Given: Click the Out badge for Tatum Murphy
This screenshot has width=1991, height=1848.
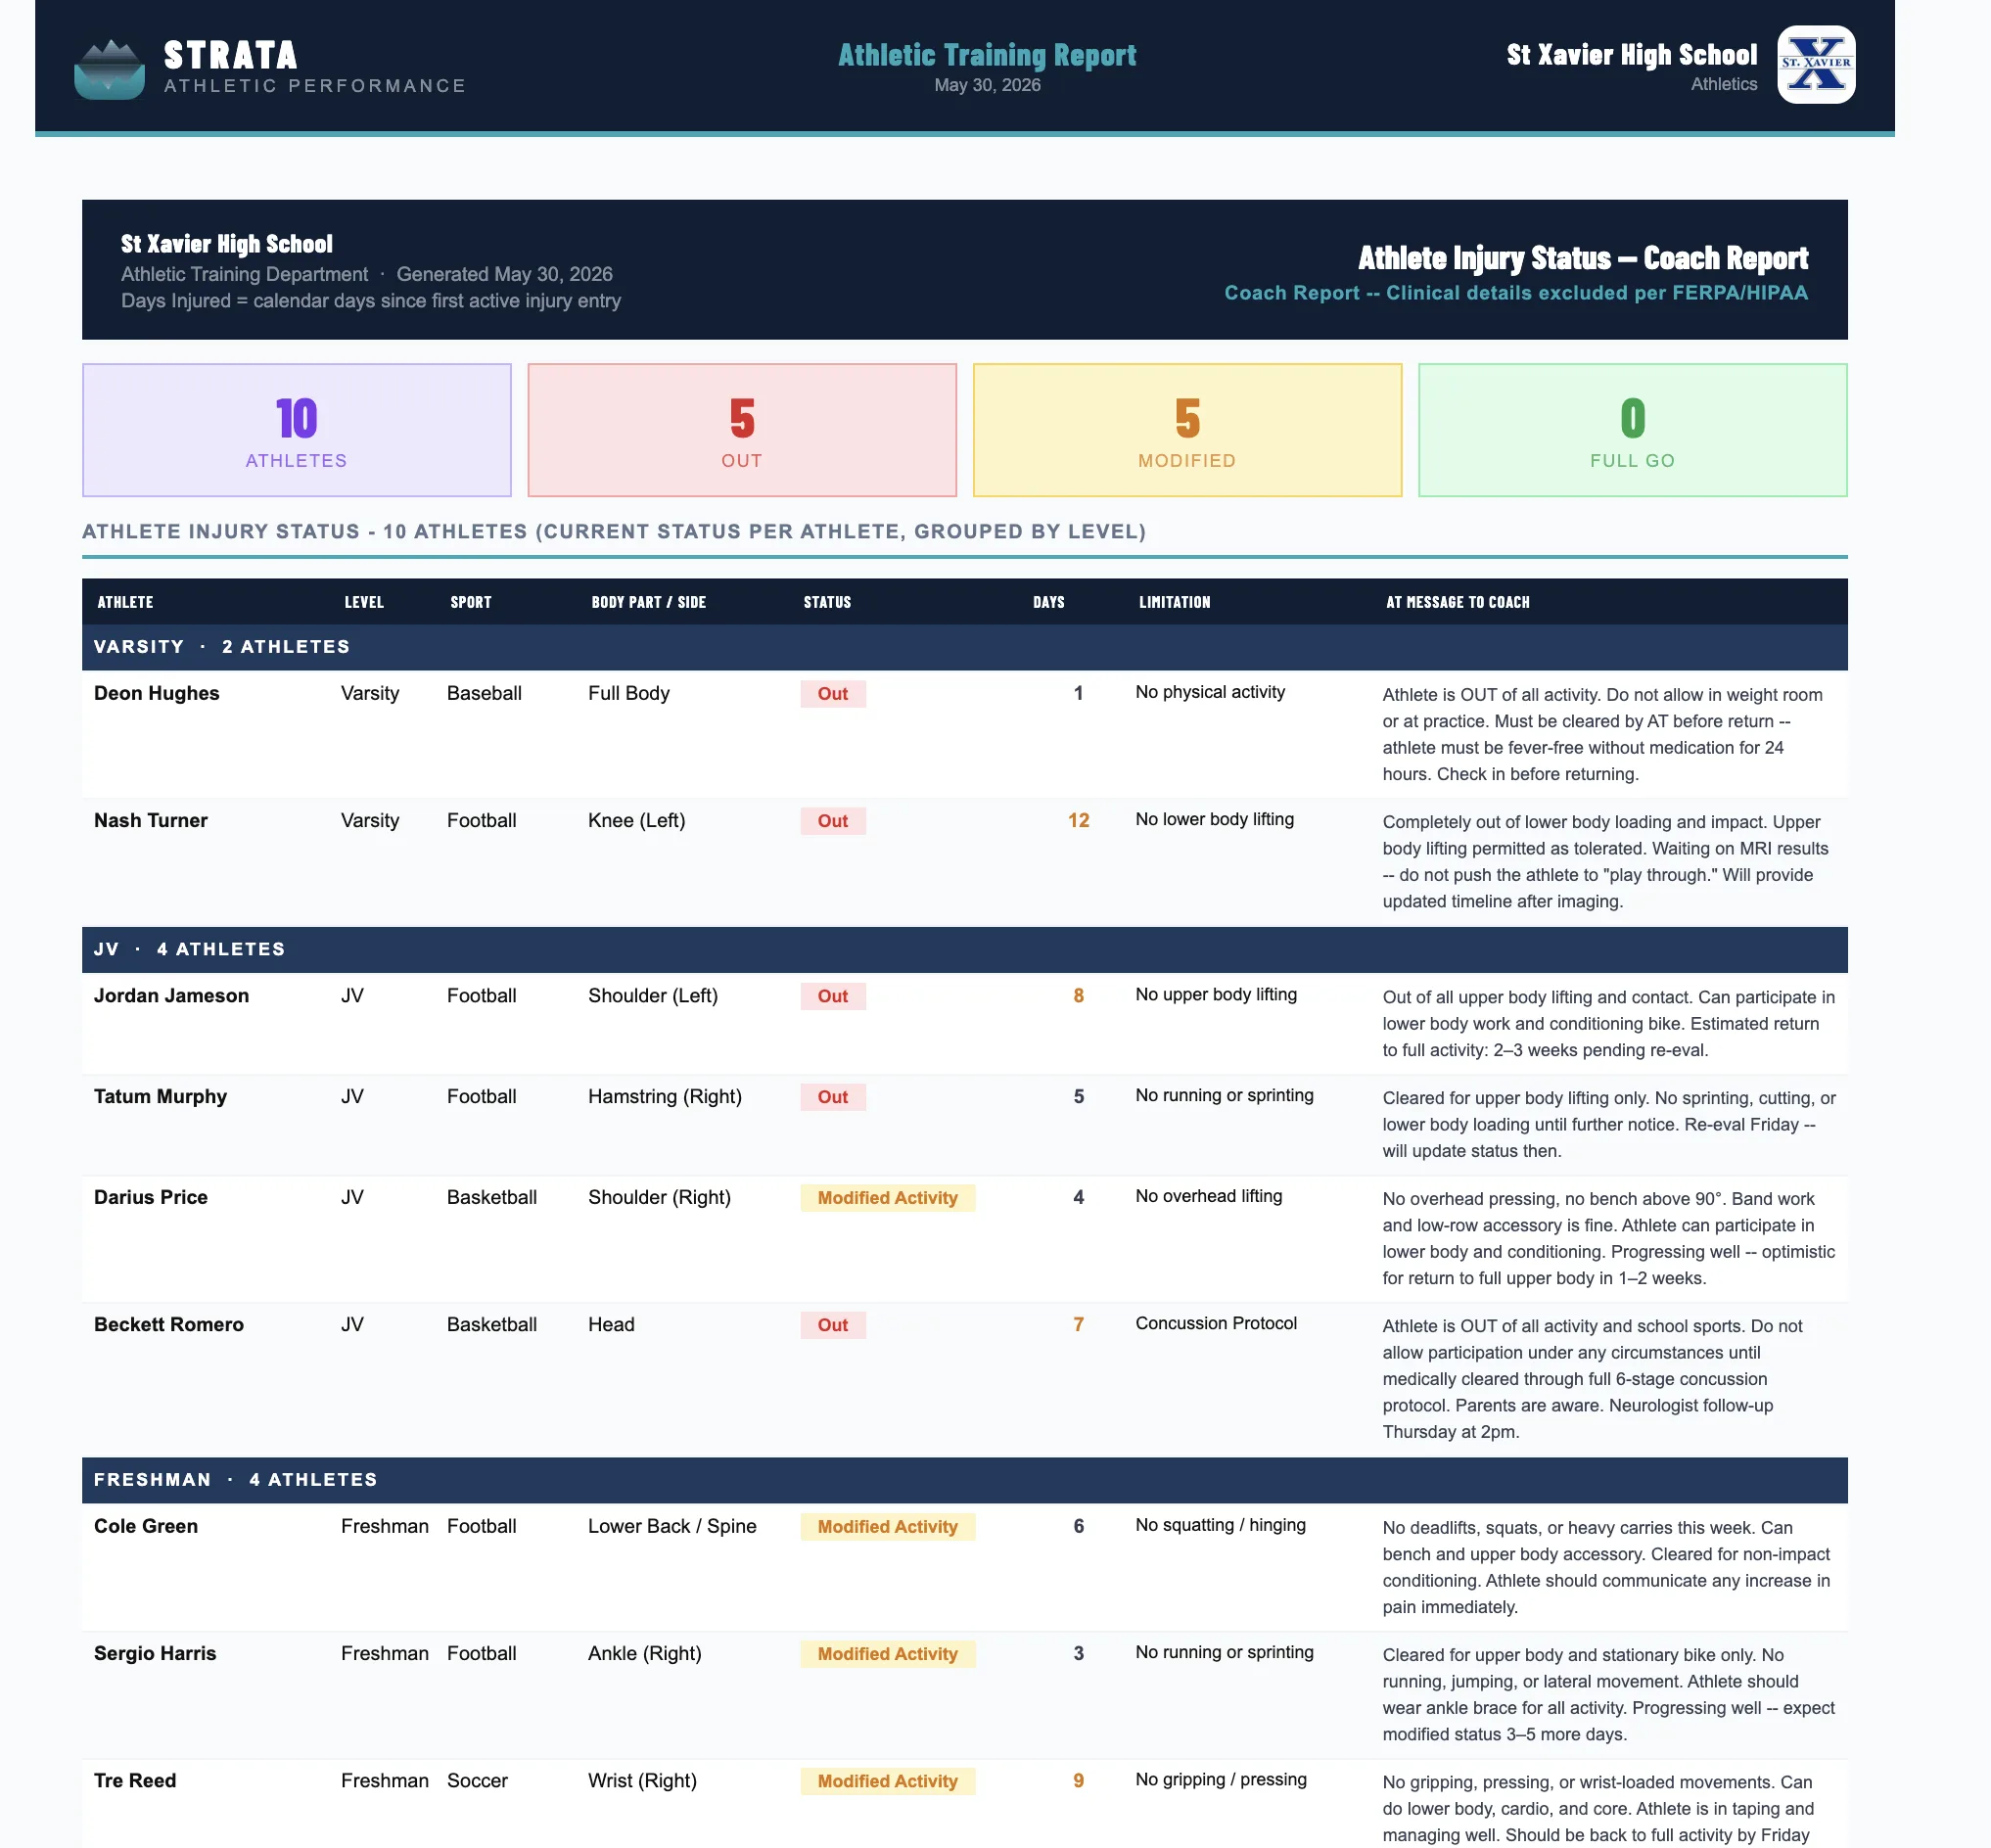Looking at the screenshot, I should pos(833,1097).
